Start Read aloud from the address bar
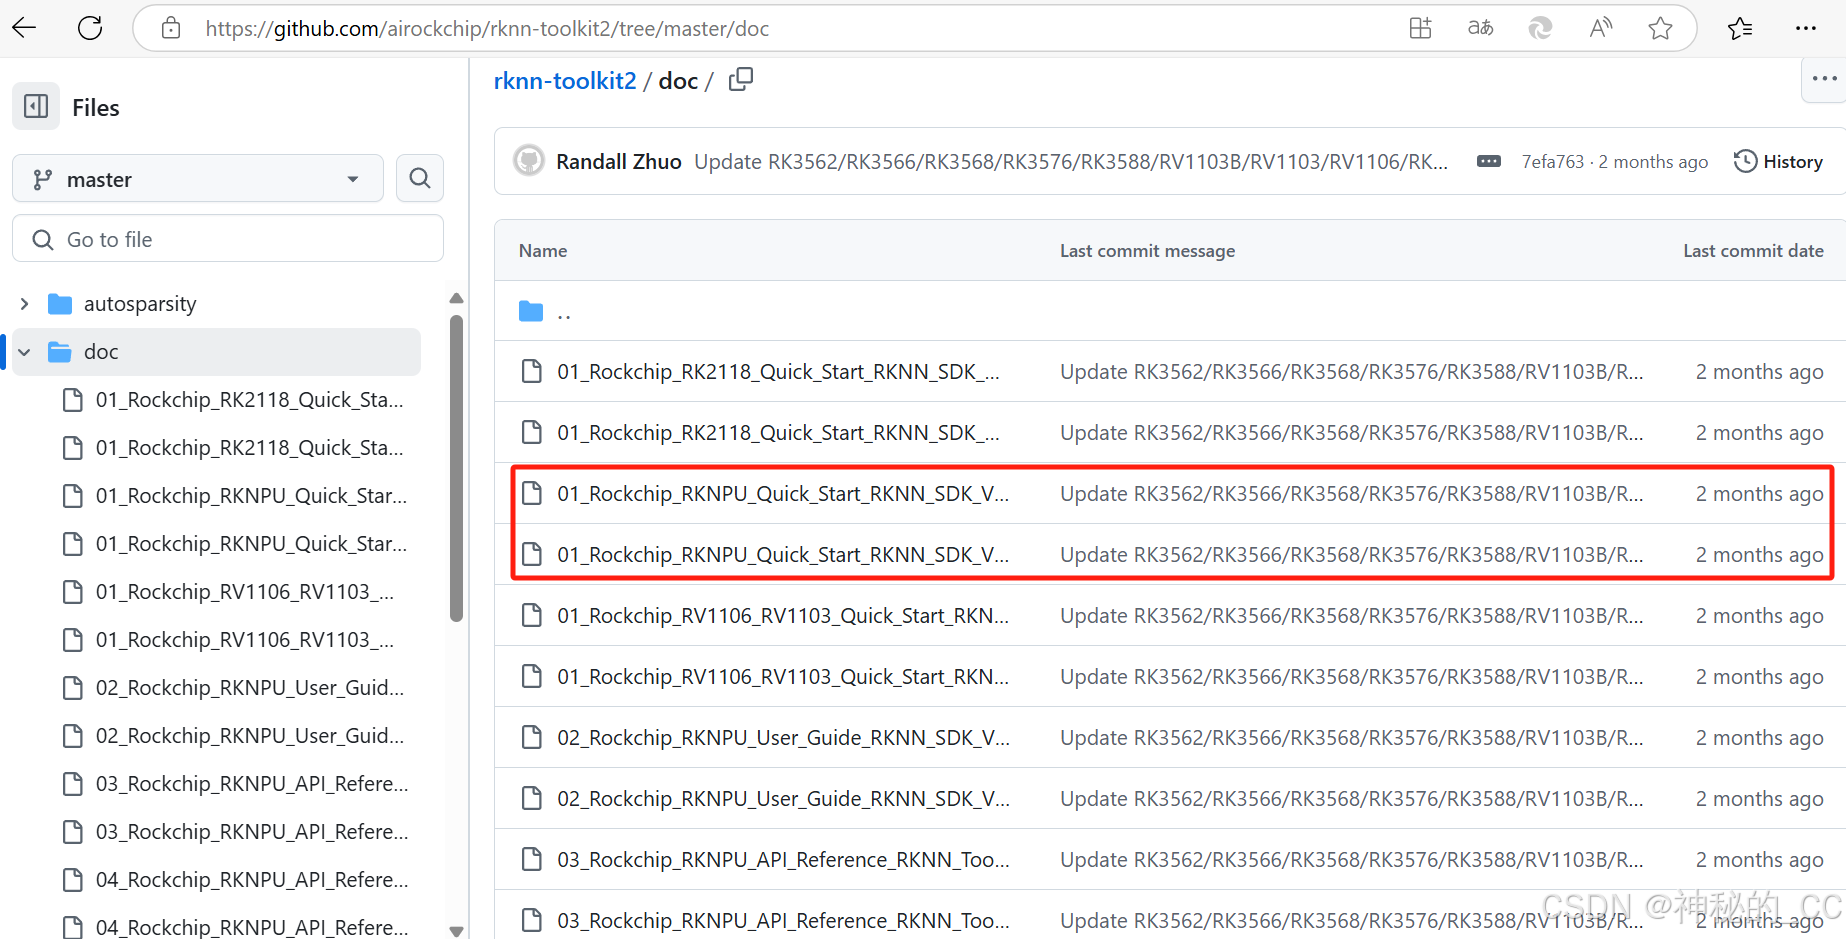 click(x=1600, y=28)
